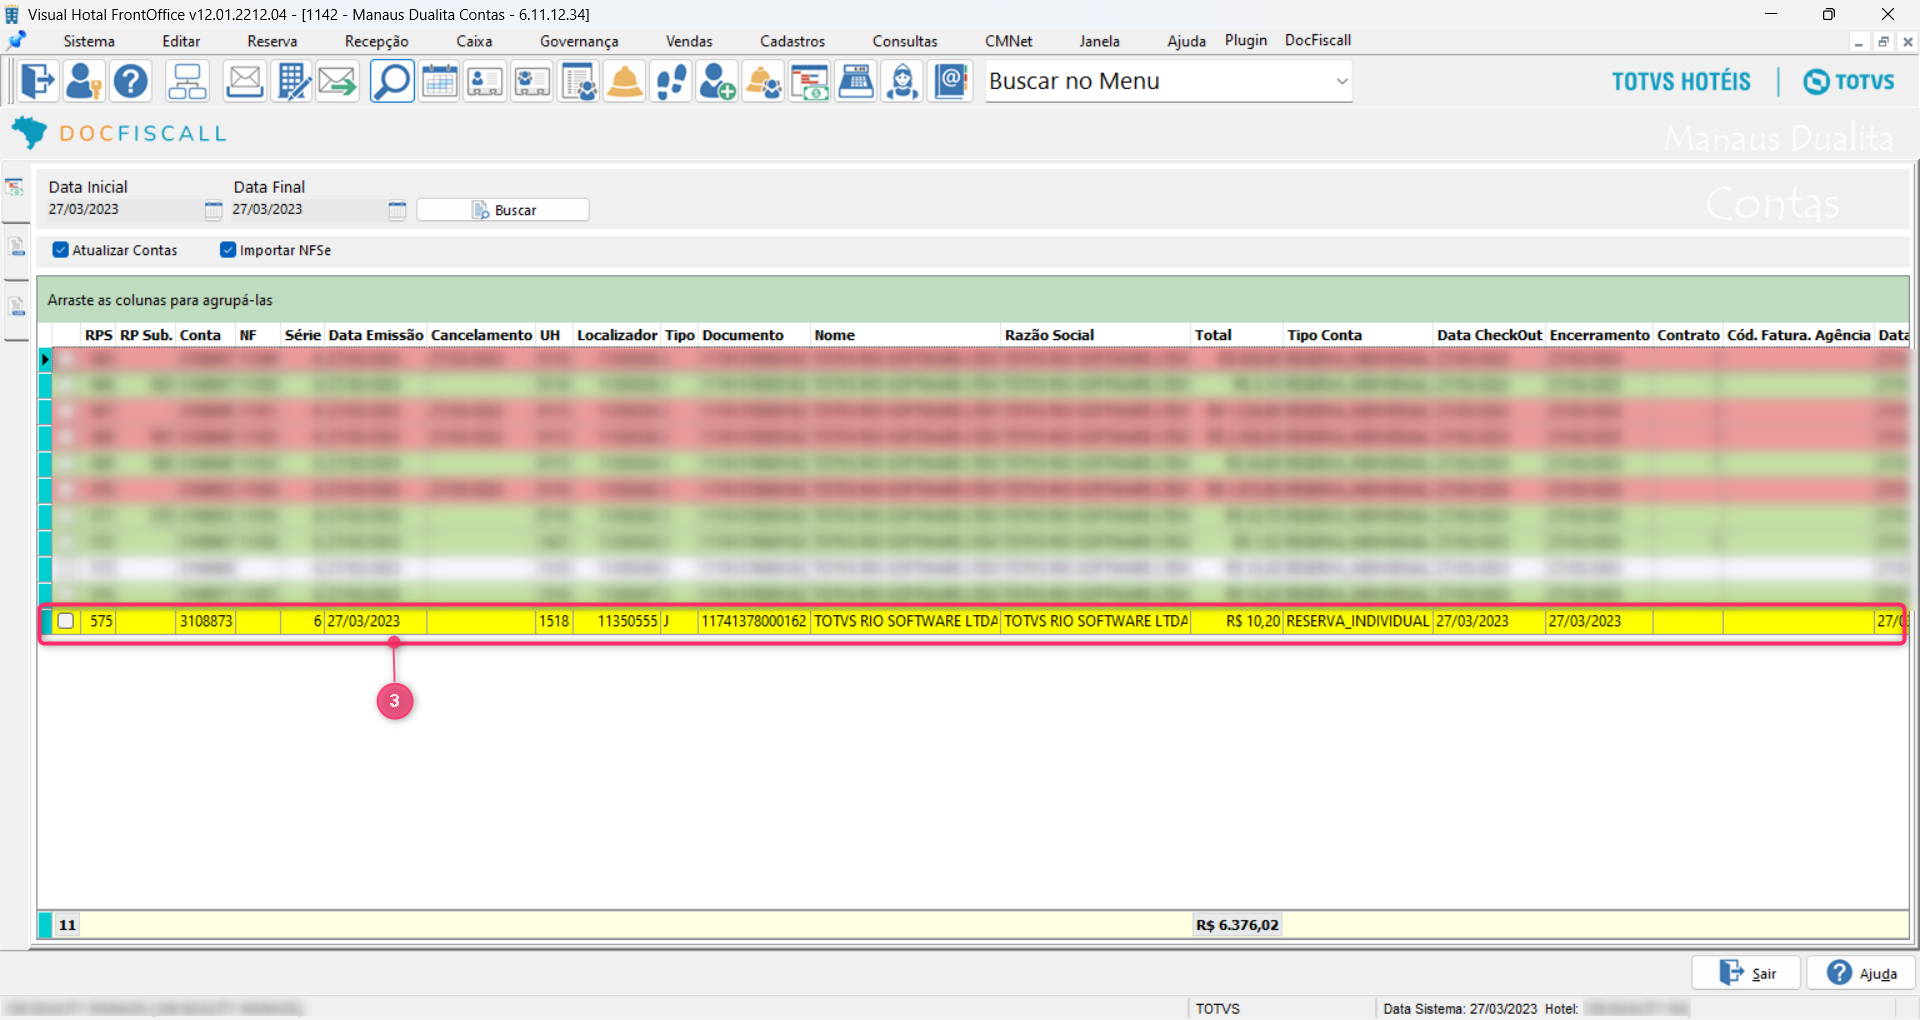The height and width of the screenshot is (1020, 1920).
Task: Click the Ajuda button at bottom right
Action: point(1861,973)
